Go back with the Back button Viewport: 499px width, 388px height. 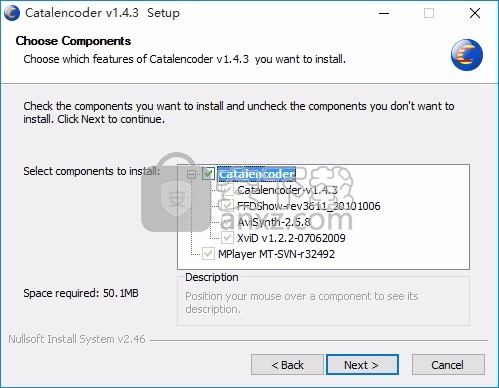point(287,365)
